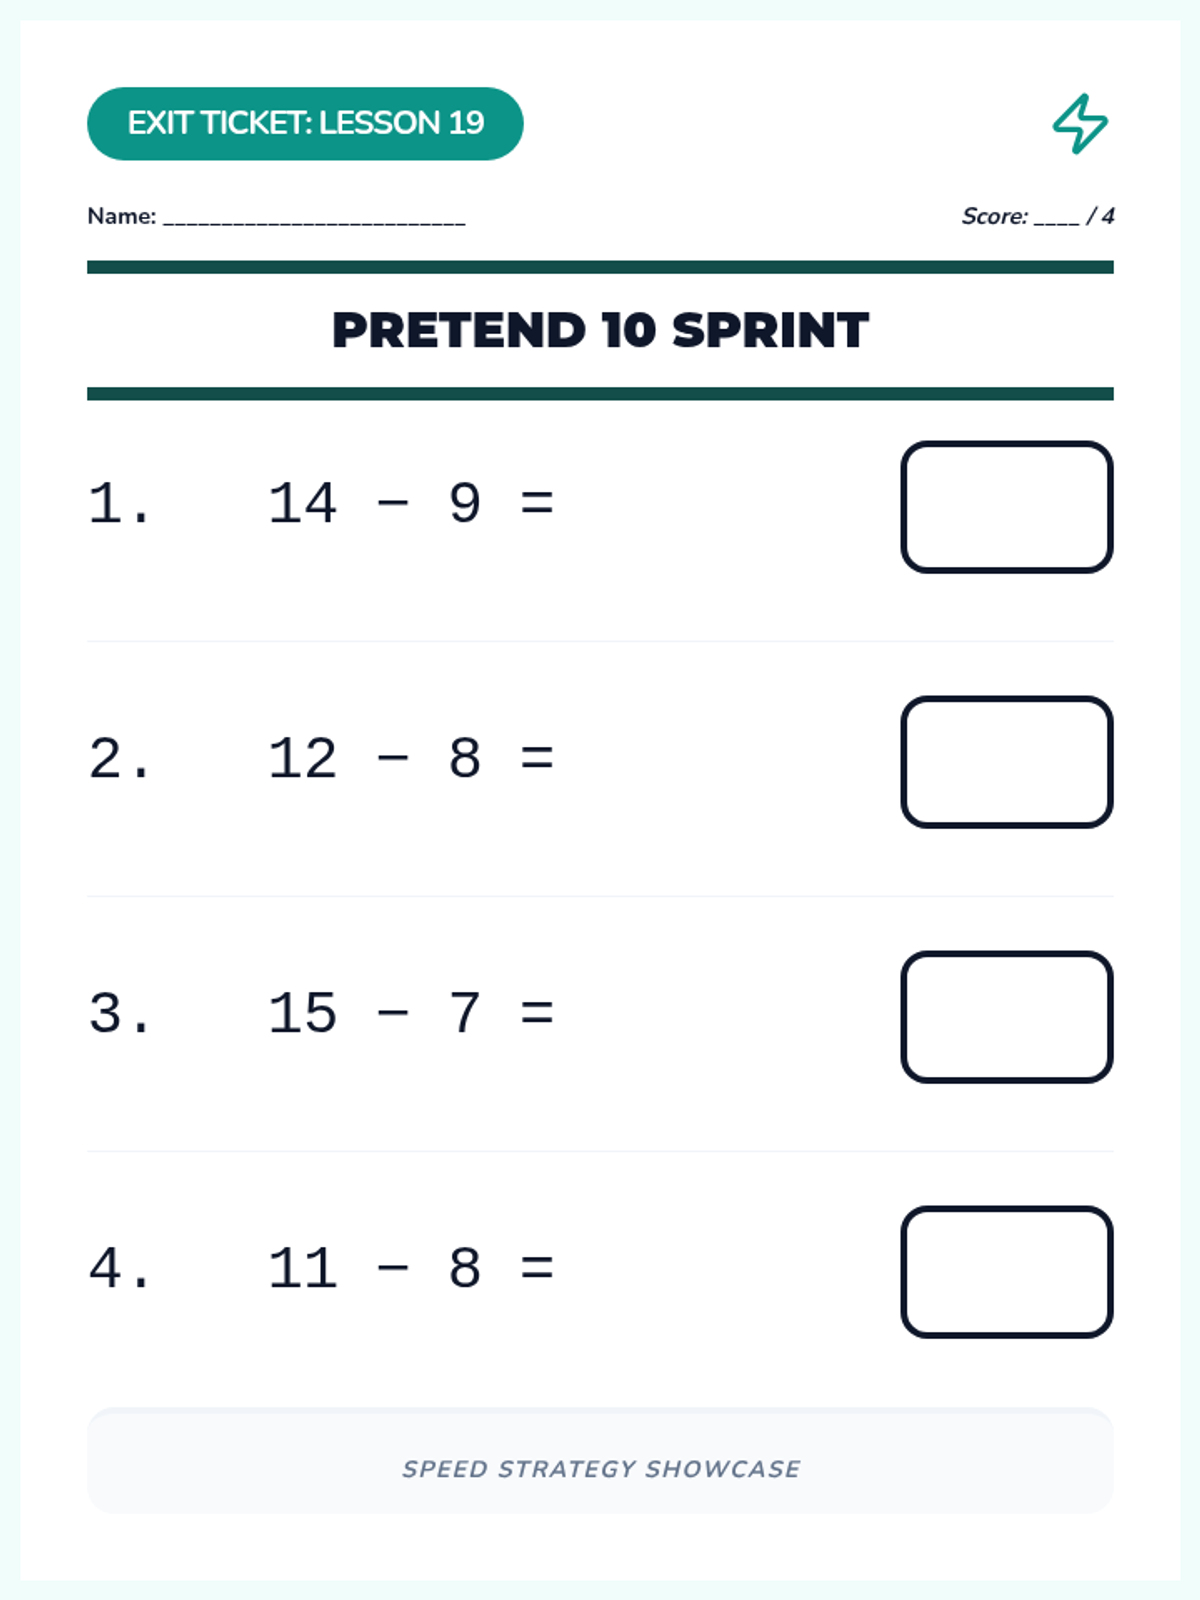Select the answer box for 12 − 8
Screen dimensions: 1200x1600
pyautogui.click(x=1007, y=762)
